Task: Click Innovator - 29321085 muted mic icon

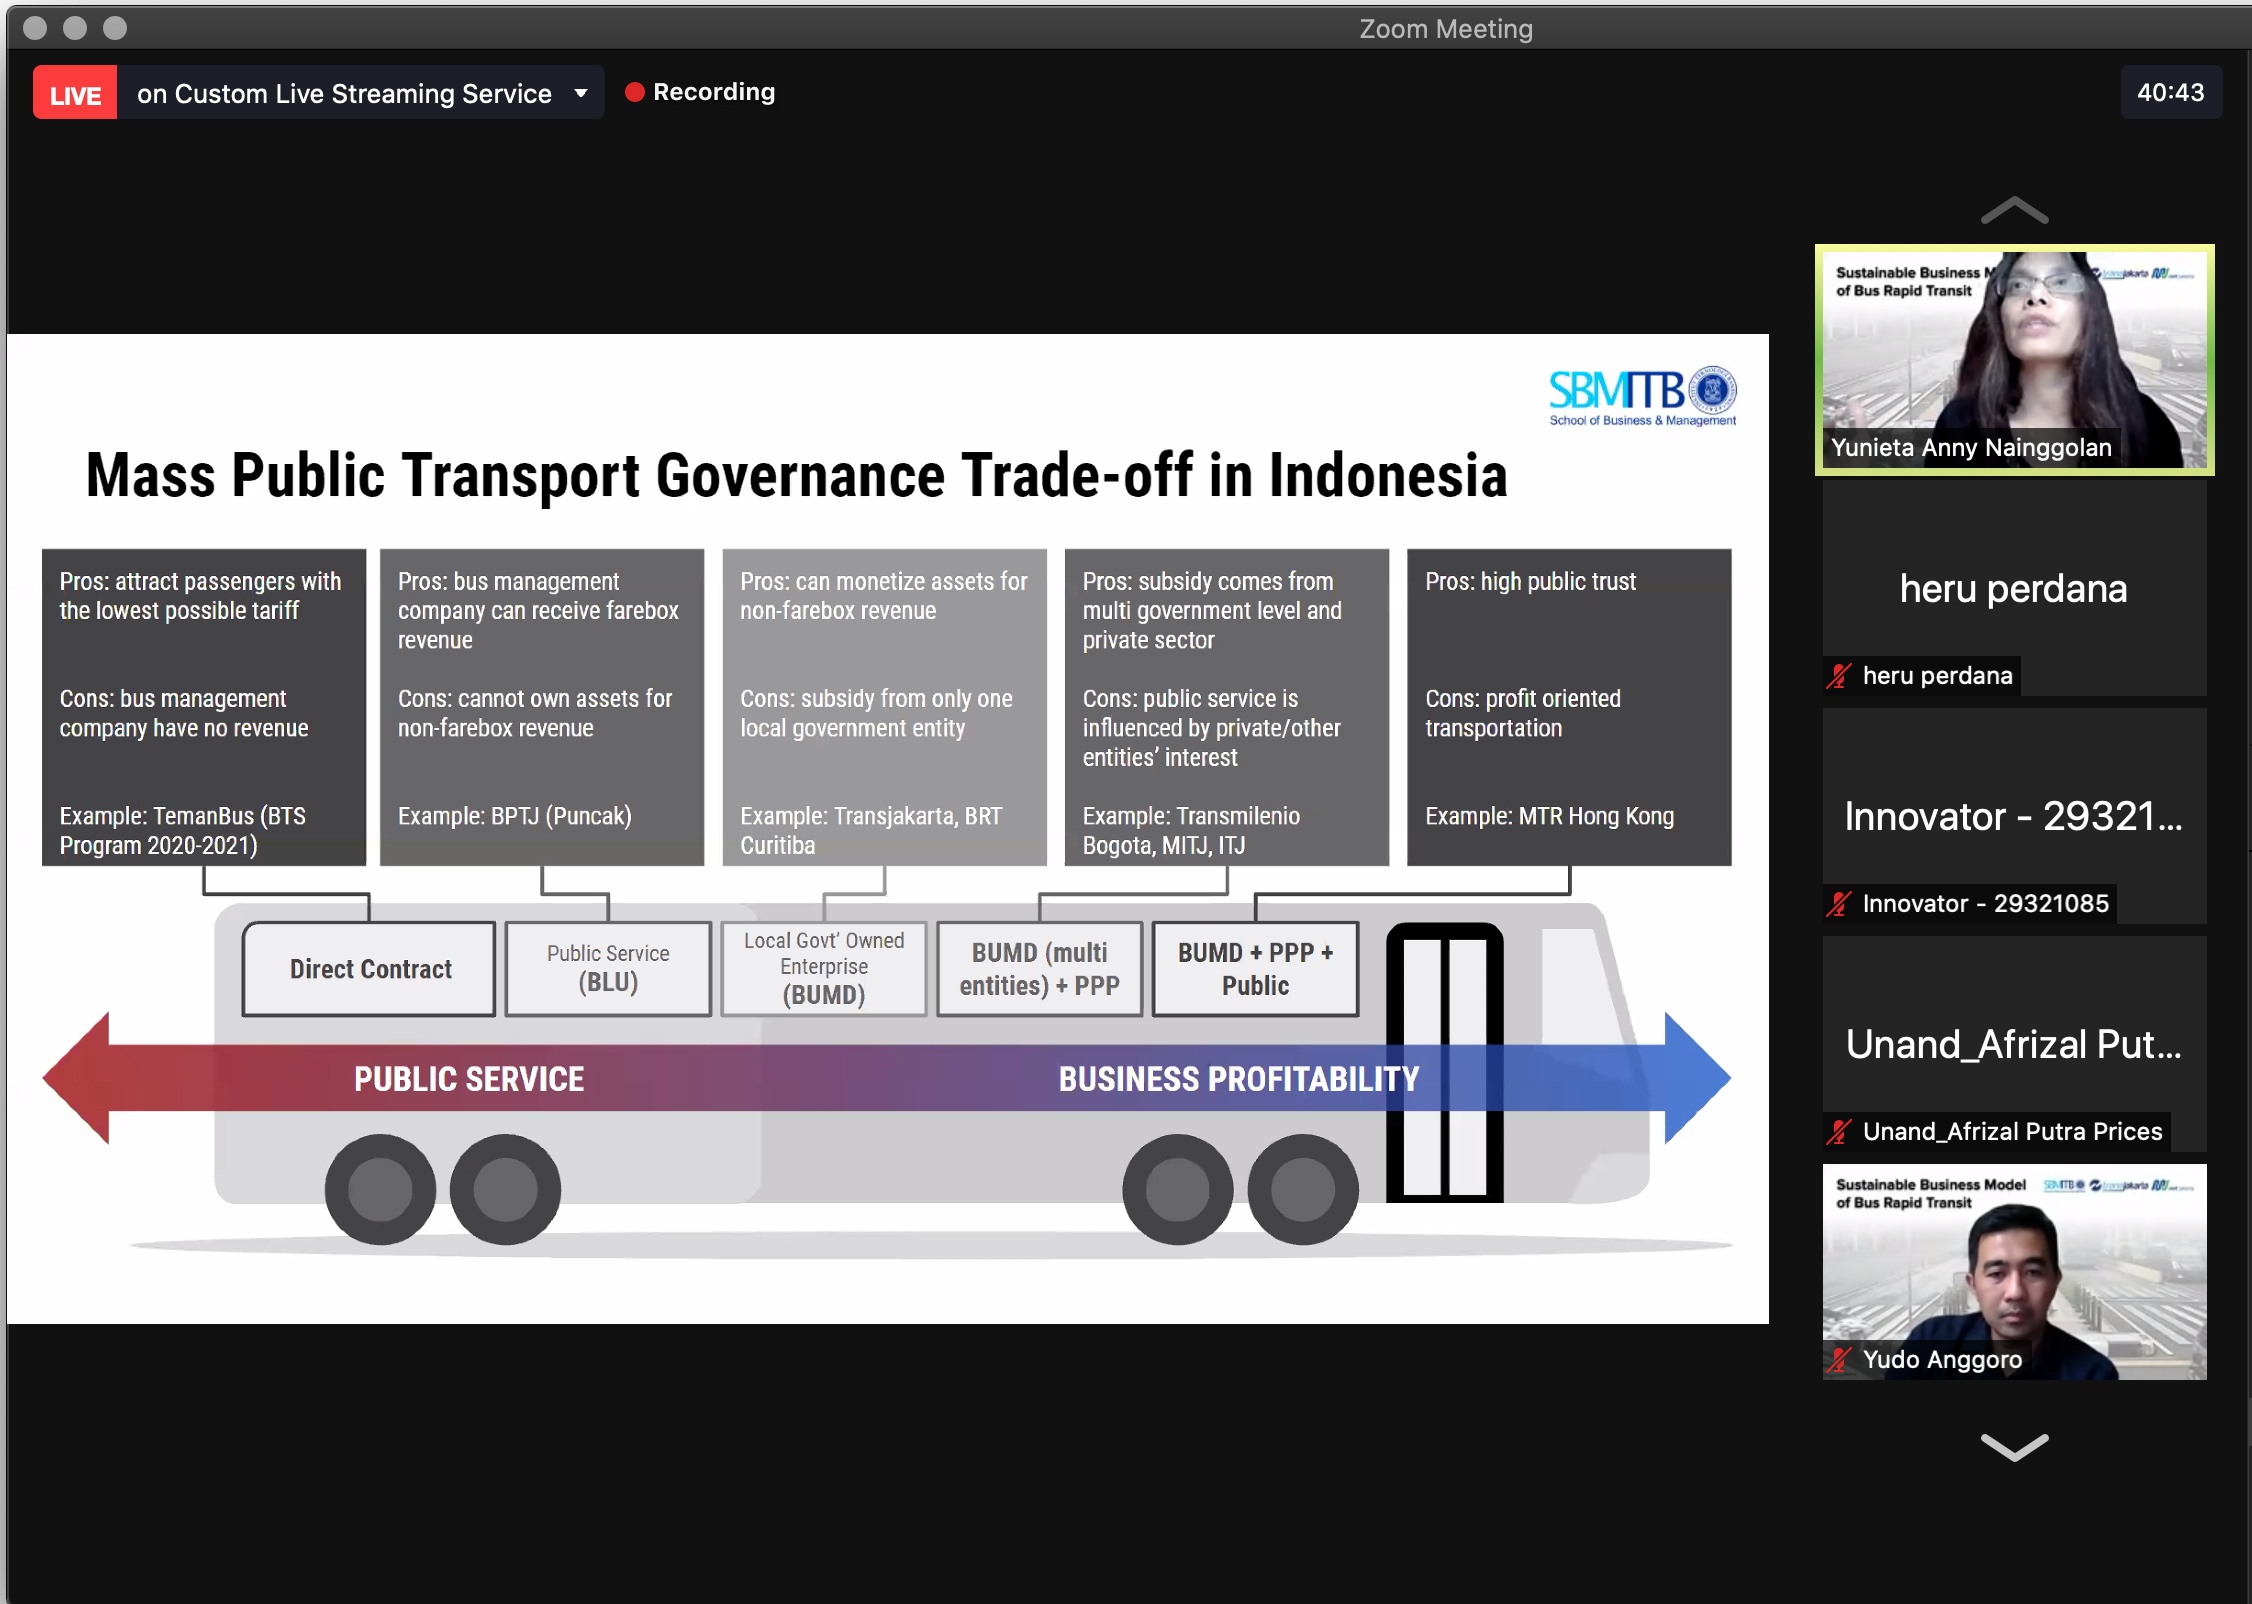Action: pos(1839,905)
